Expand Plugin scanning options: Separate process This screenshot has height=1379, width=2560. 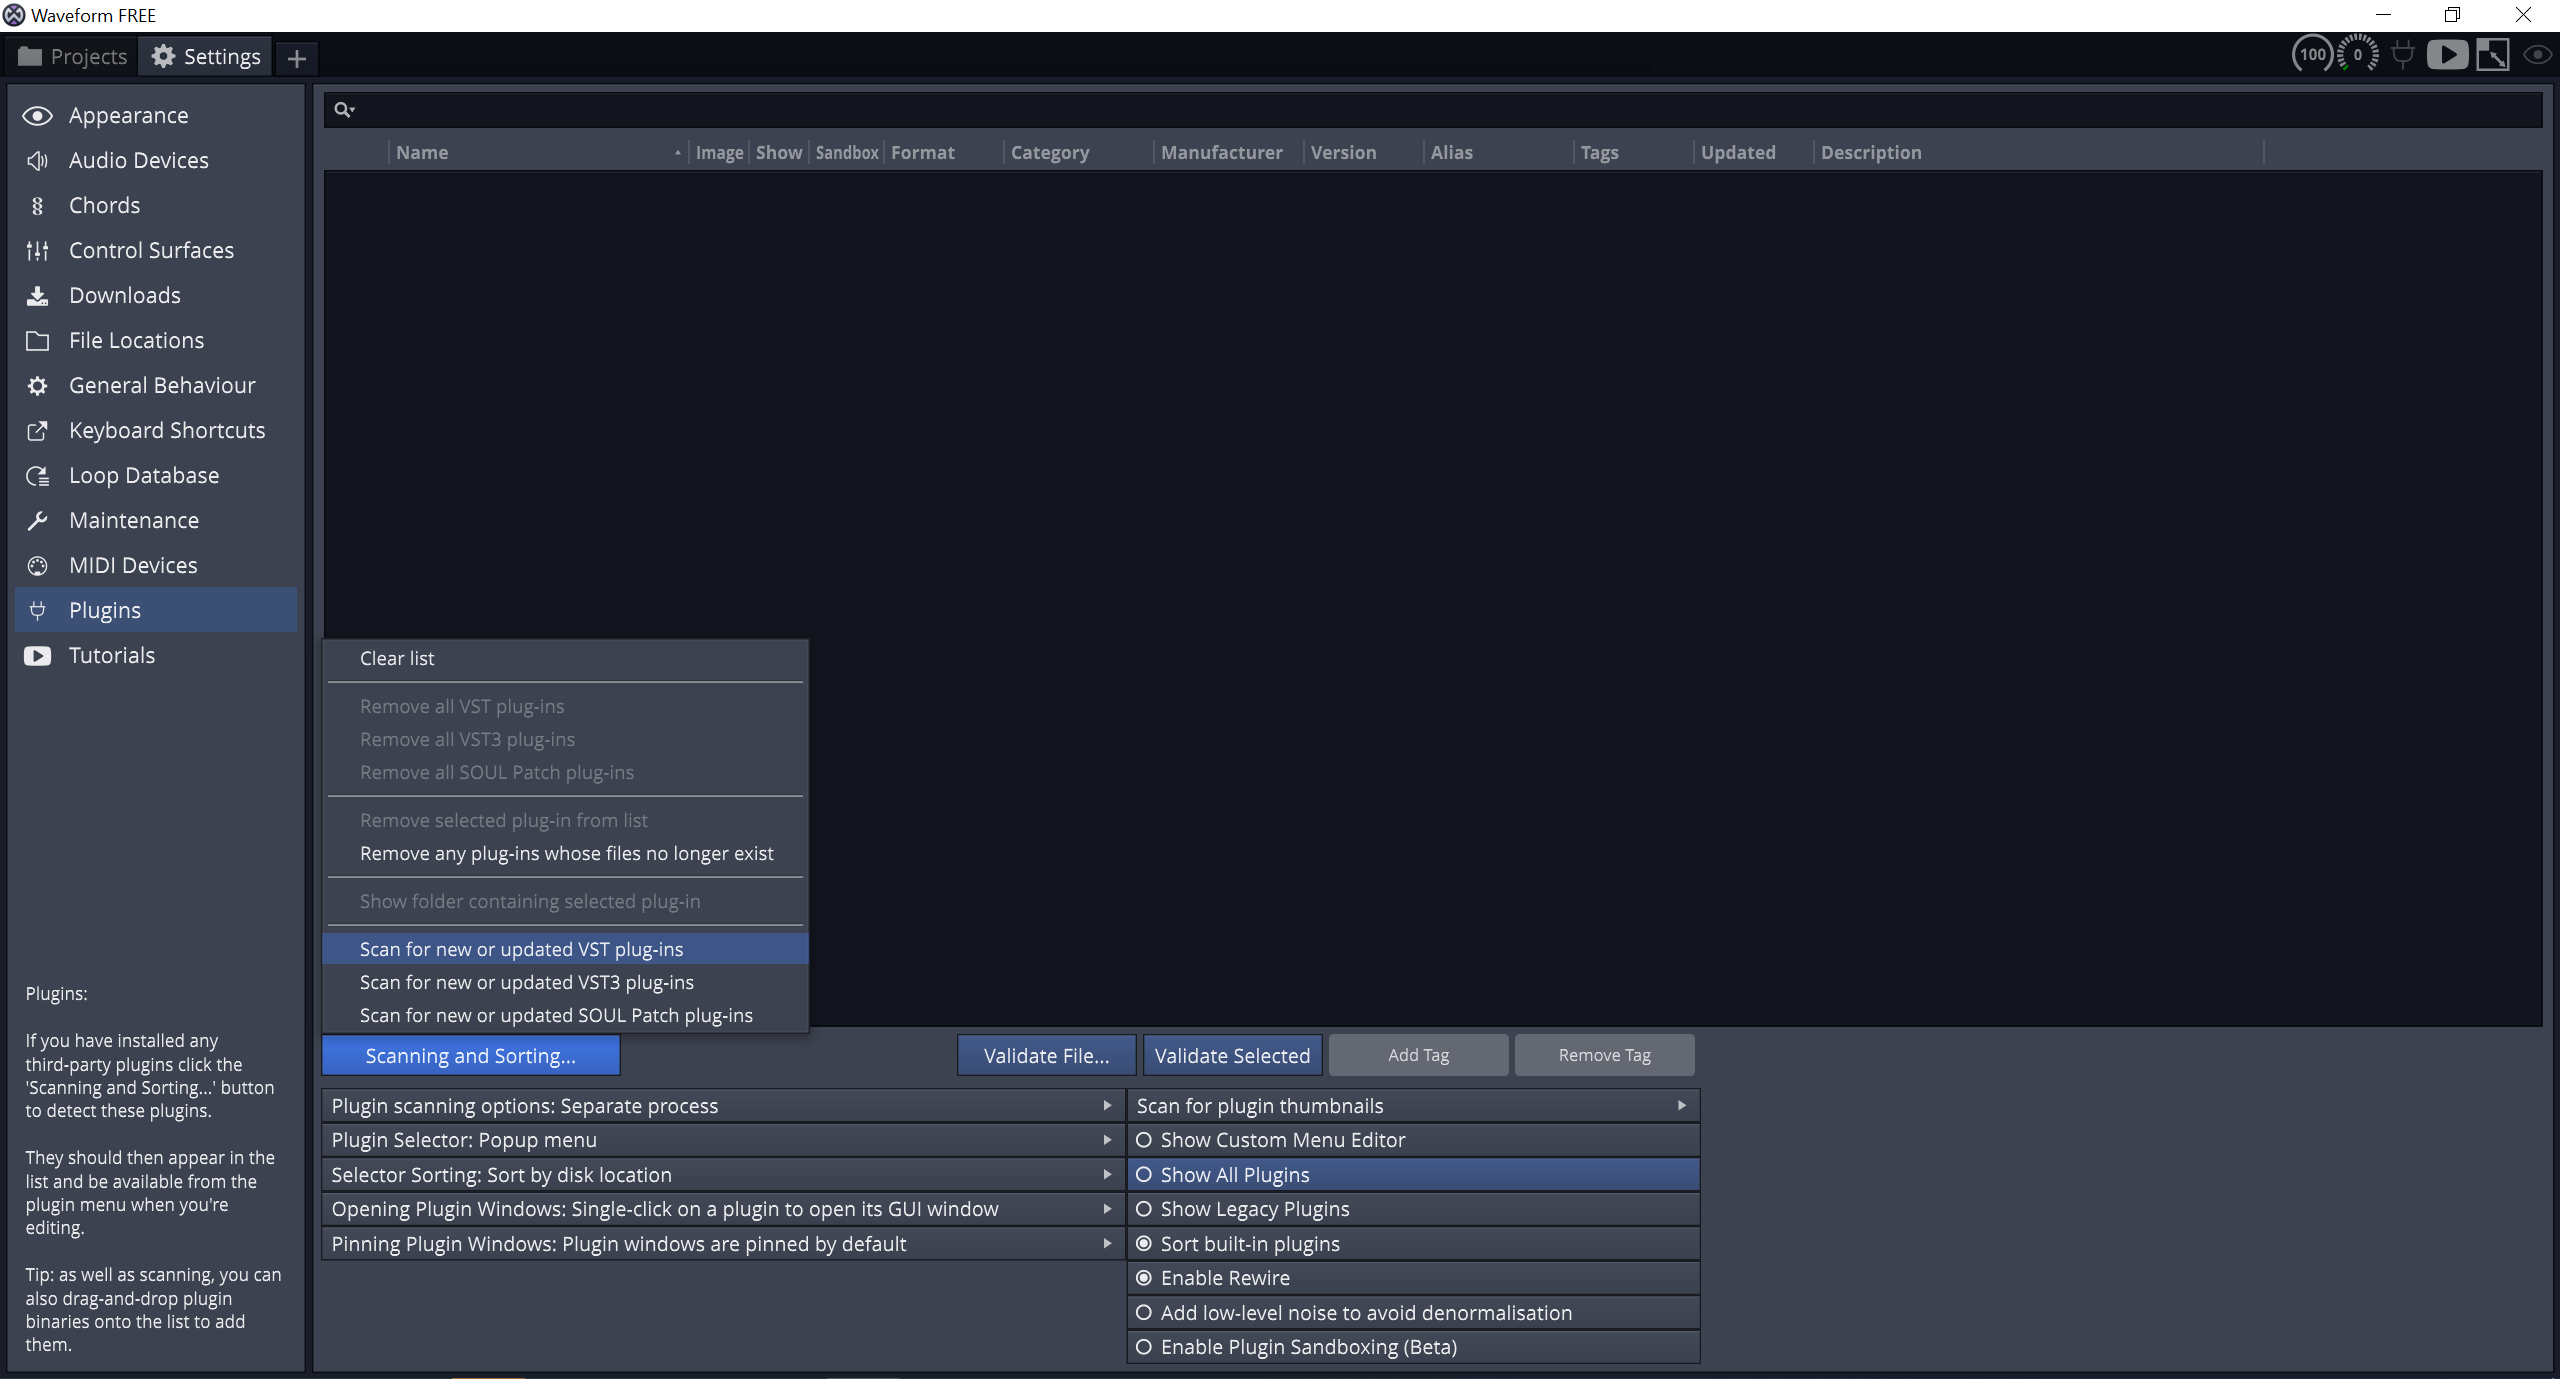tap(722, 1106)
